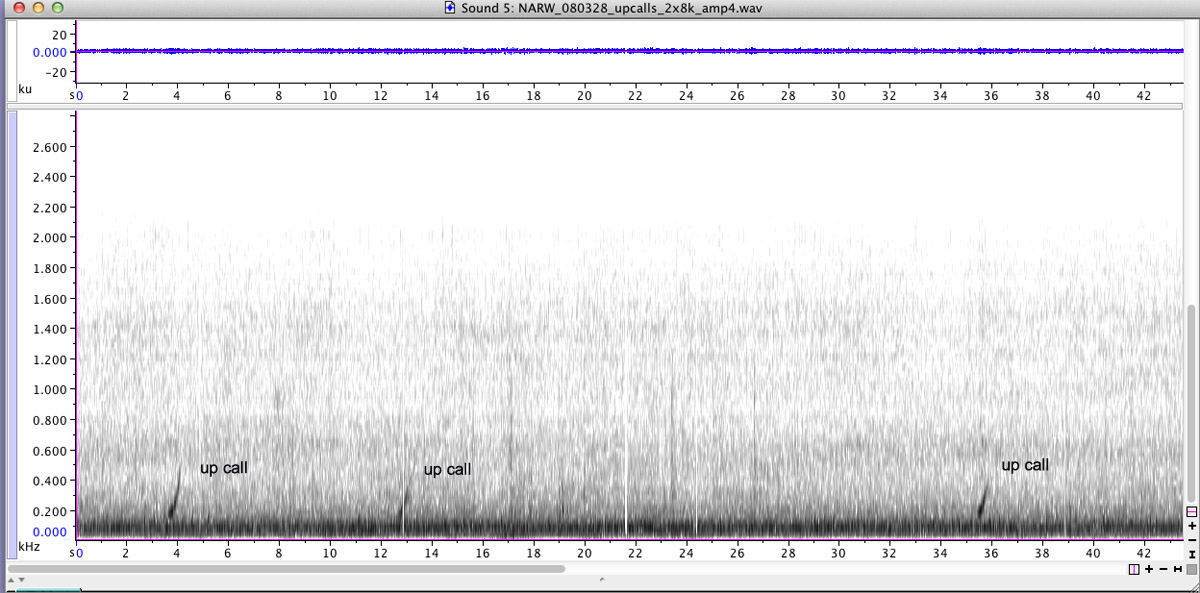Image resolution: width=1200 pixels, height=593 pixels.
Task: Click the vertical center position icon
Action: pos(1192,512)
